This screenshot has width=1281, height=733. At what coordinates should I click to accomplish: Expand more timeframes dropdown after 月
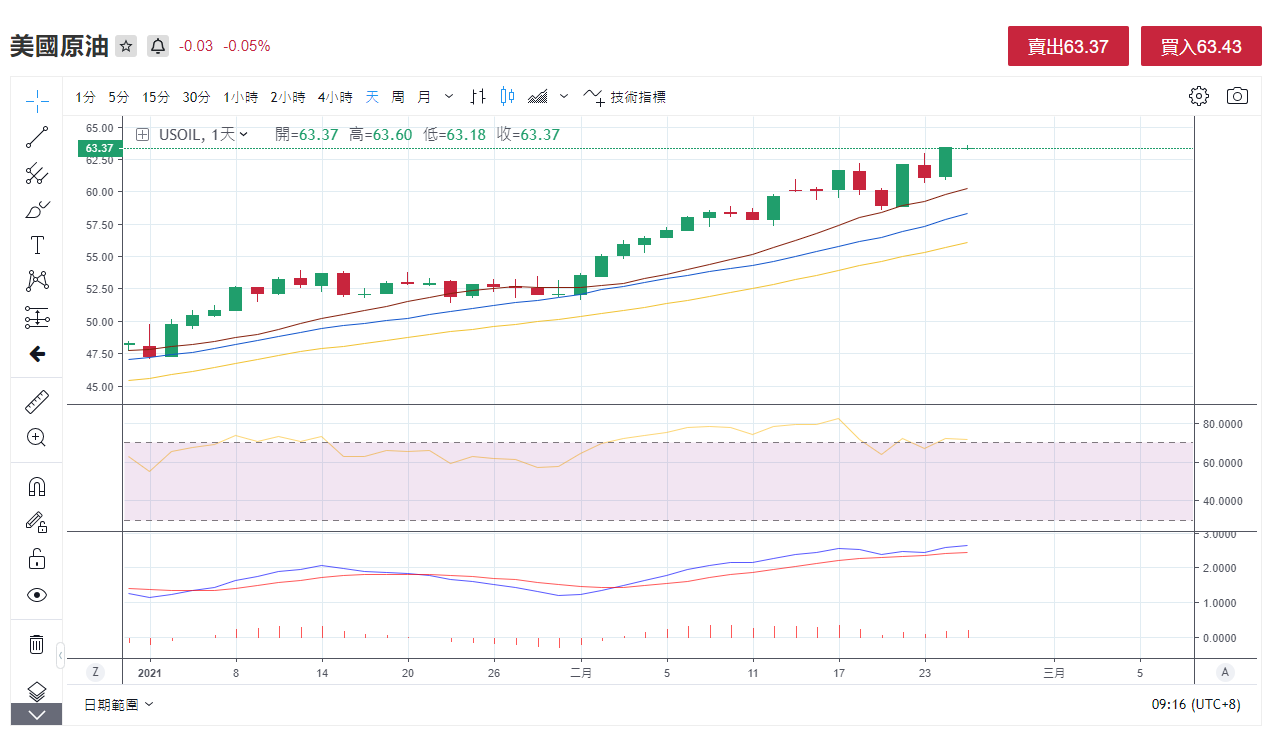click(x=448, y=97)
